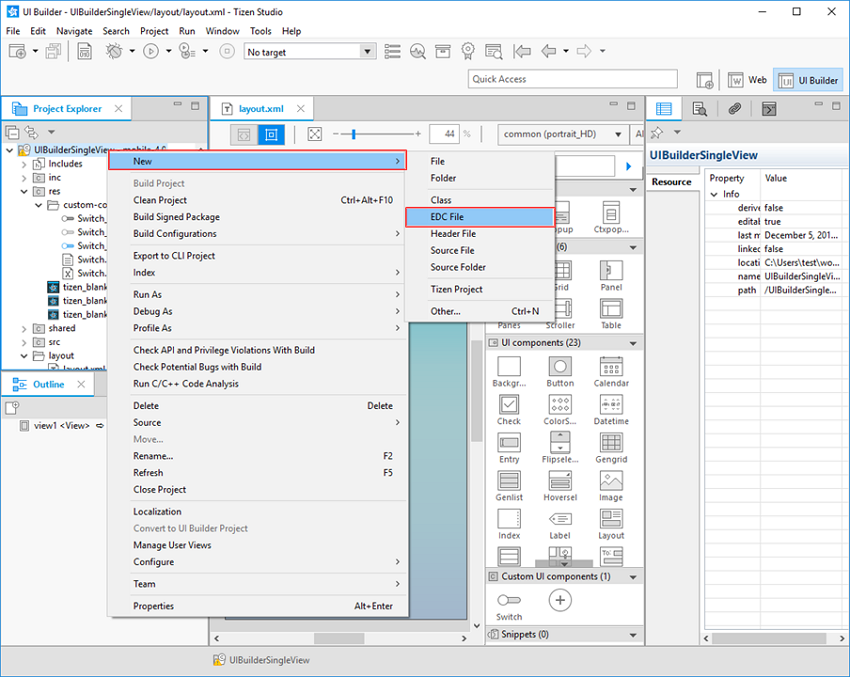Image resolution: width=850 pixels, height=677 pixels.
Task: Open the 'No target' connection dropdown
Action: pyautogui.click(x=308, y=51)
